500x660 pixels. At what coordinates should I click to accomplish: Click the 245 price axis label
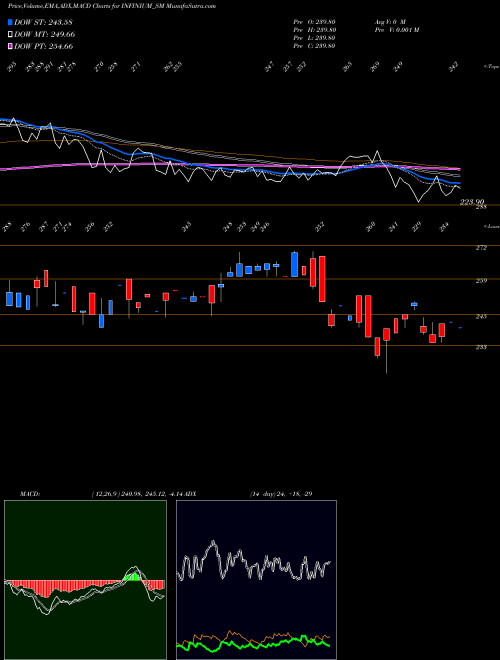(x=481, y=317)
